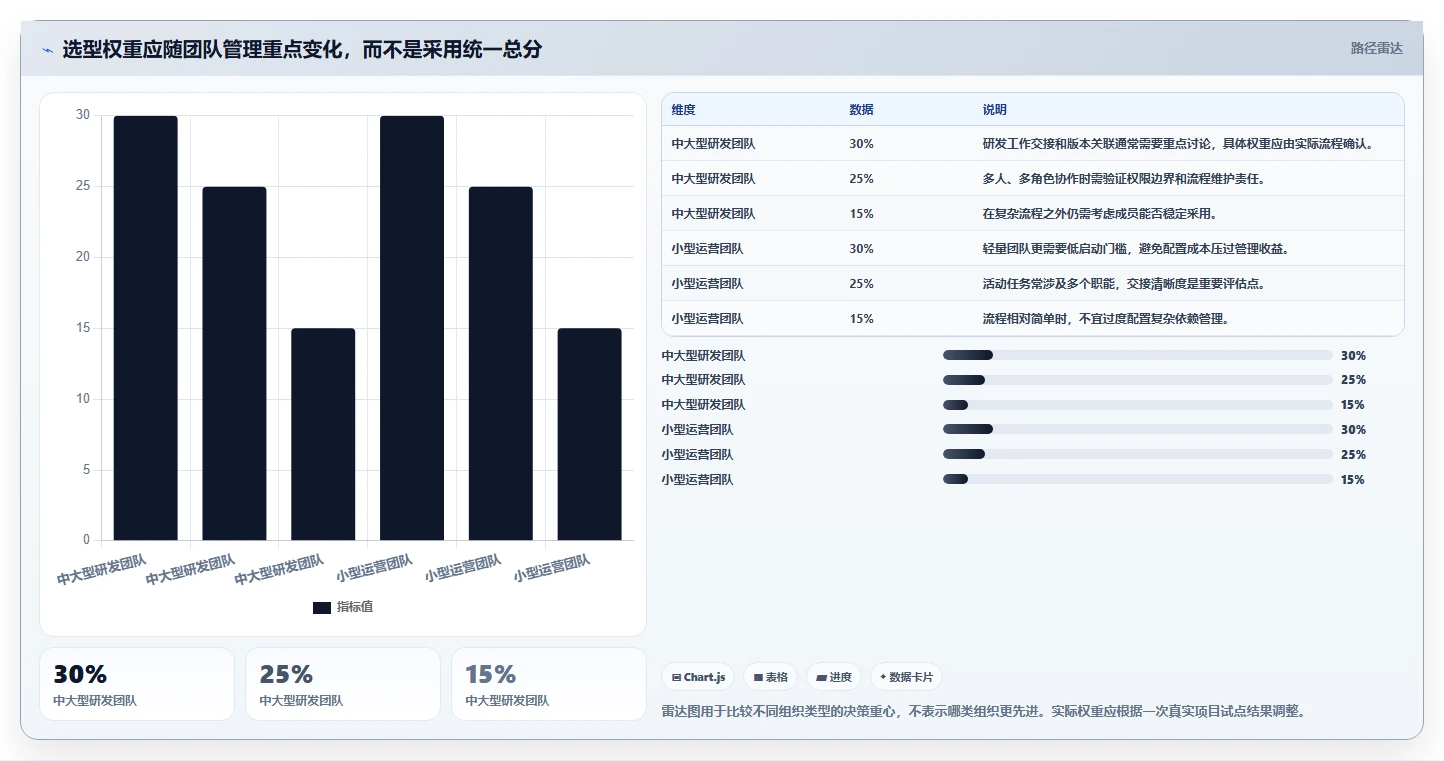
Task: Click the 轻量团队更需要低启动门槛 description cell
Action: point(1135,249)
